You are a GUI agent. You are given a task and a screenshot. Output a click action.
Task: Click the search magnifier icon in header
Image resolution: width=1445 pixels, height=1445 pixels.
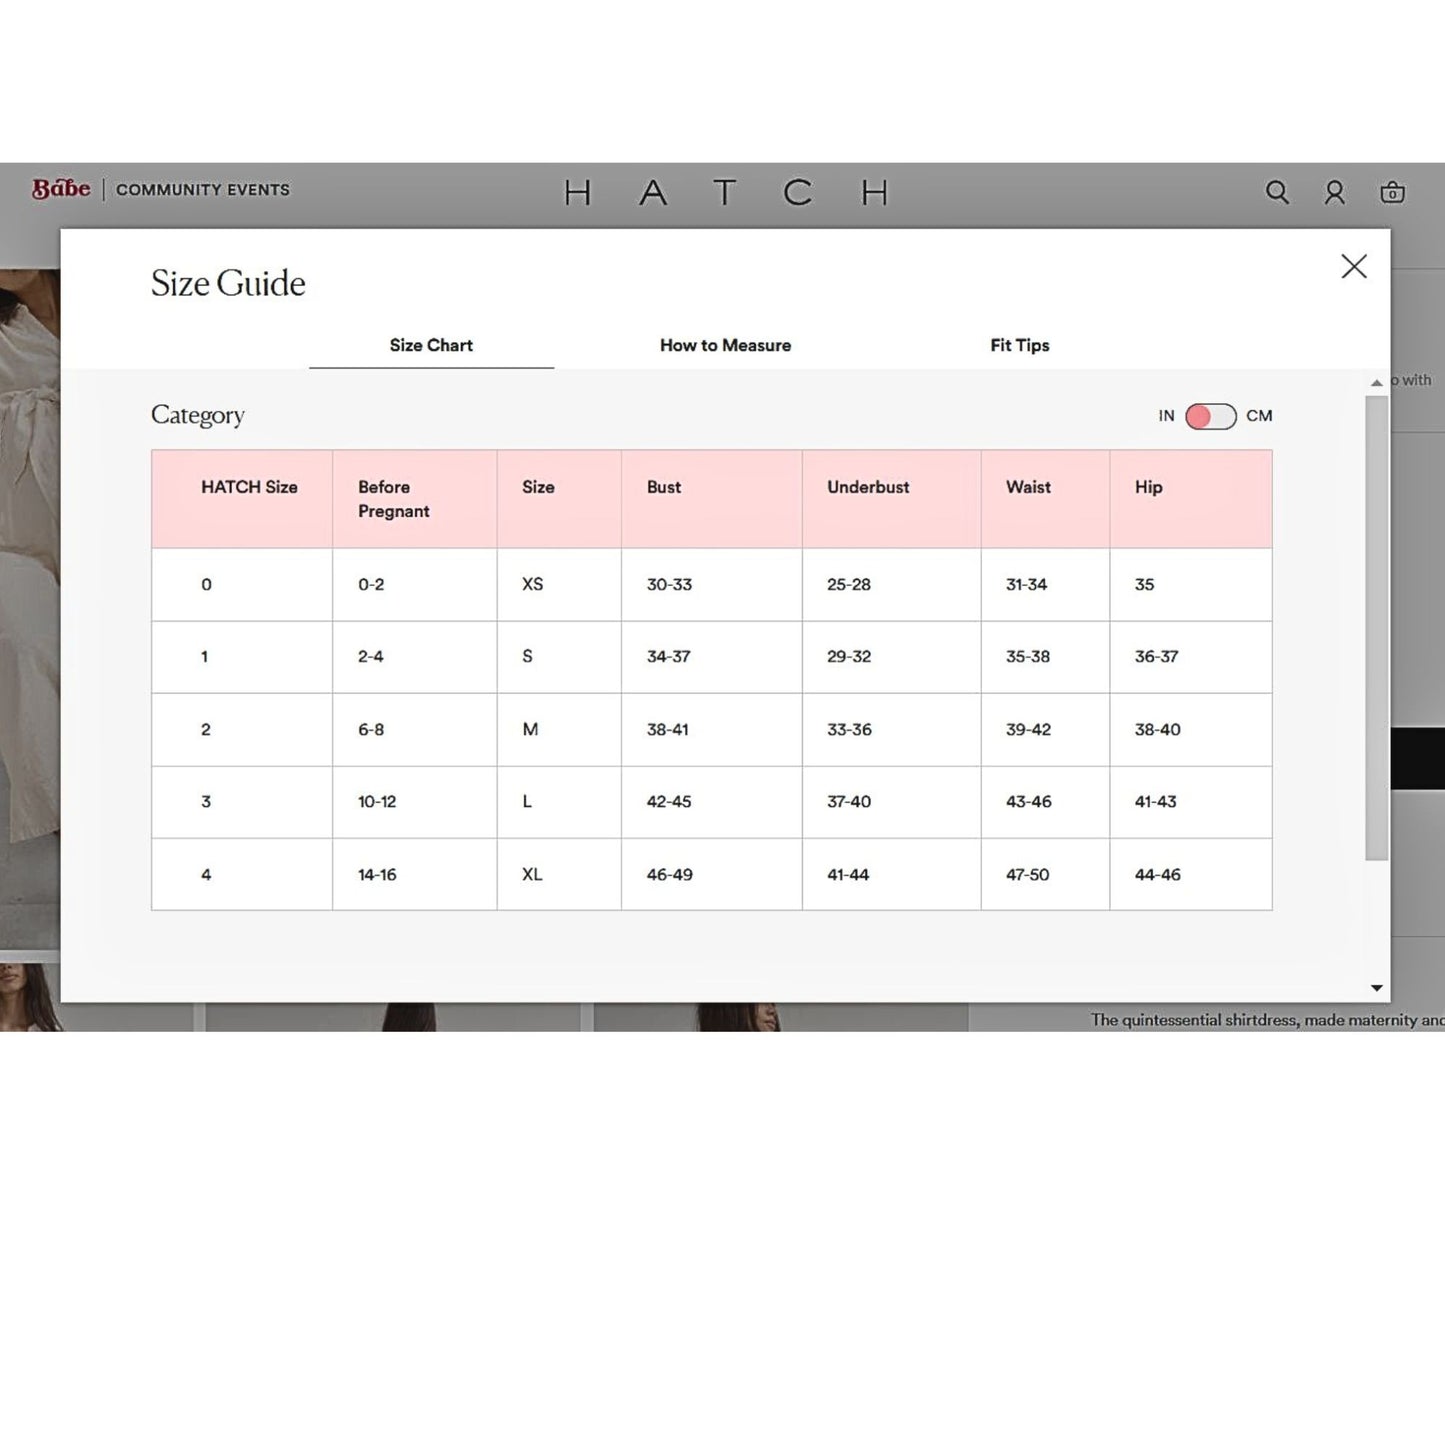pos(1277,192)
